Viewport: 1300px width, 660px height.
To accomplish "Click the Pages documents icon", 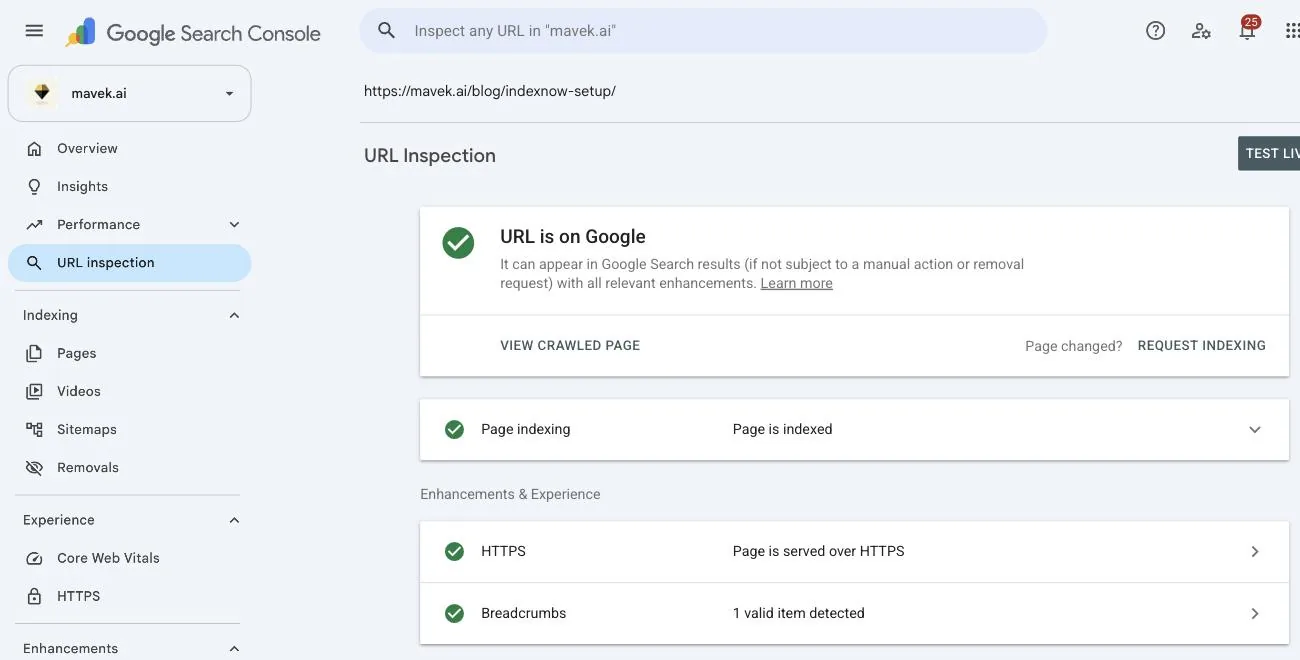I will (34, 353).
